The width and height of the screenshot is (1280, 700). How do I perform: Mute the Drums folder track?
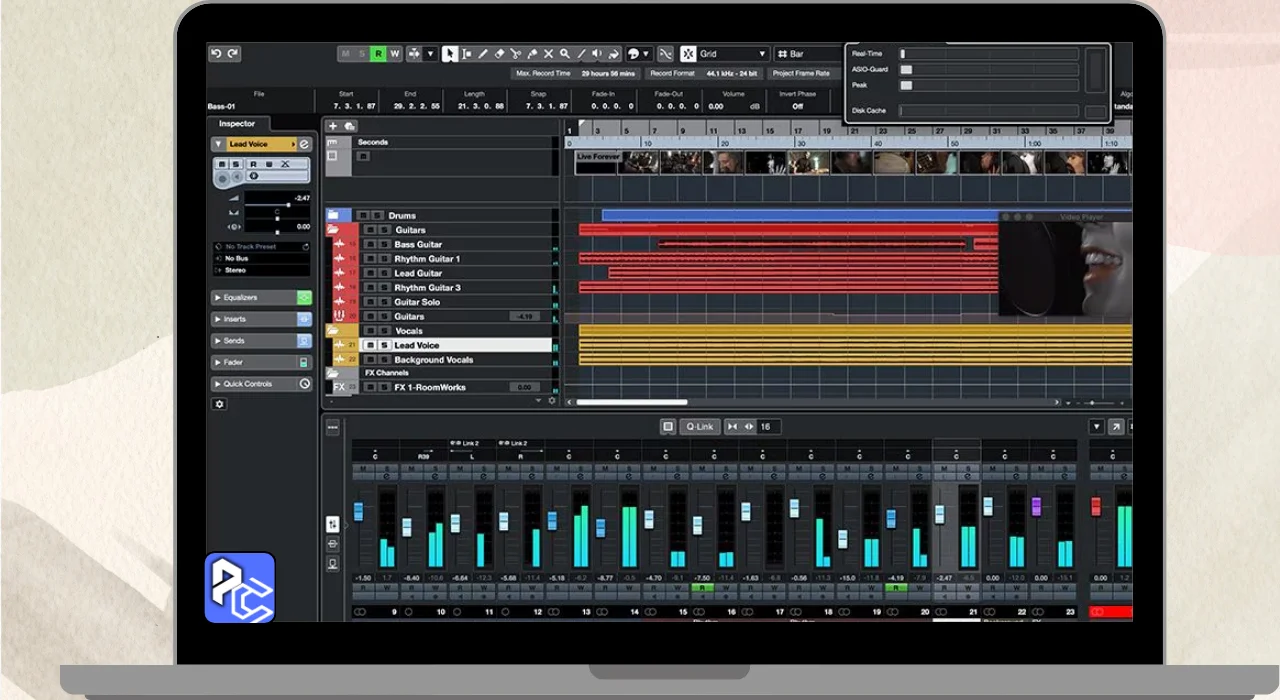364,216
